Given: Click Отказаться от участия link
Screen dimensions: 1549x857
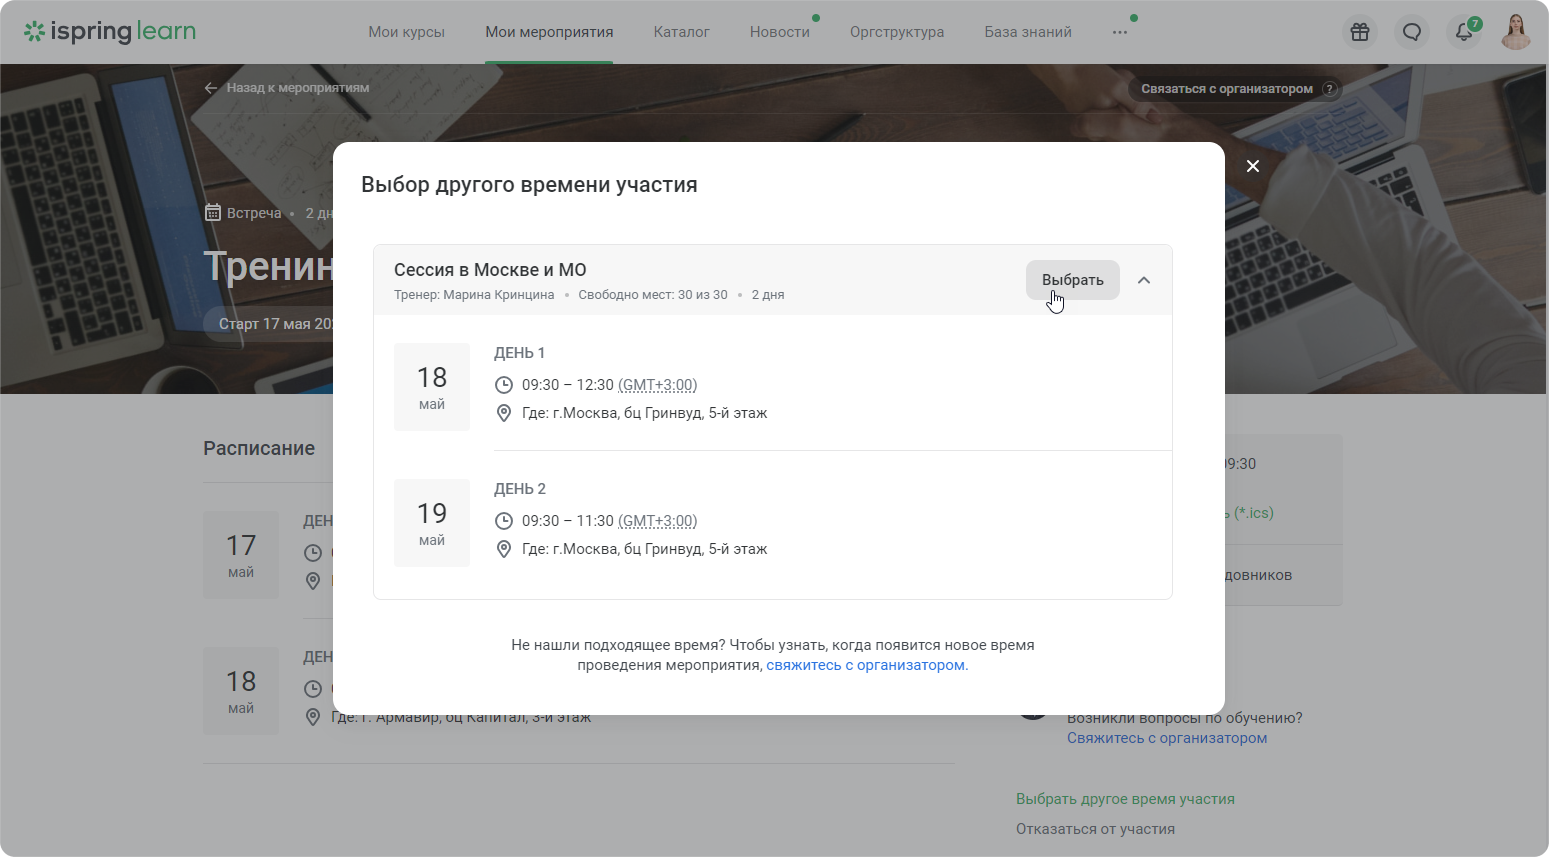Looking at the screenshot, I should click(x=1095, y=829).
